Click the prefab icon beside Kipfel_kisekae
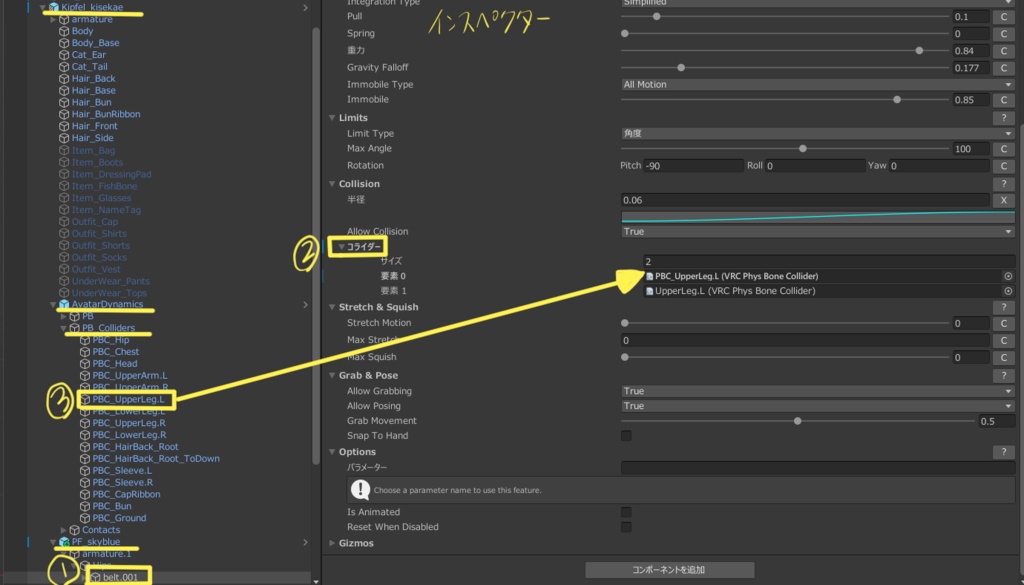Image resolution: width=1024 pixels, height=585 pixels. tap(54, 7)
